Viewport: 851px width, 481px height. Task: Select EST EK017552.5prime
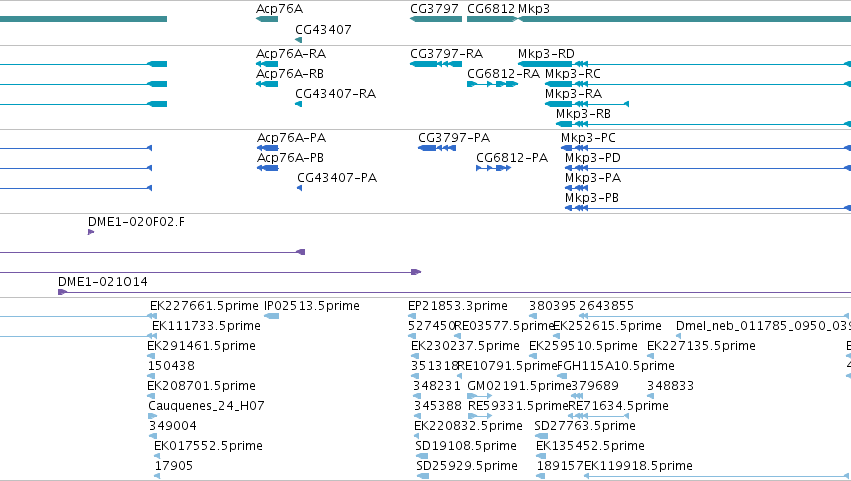coord(208,446)
